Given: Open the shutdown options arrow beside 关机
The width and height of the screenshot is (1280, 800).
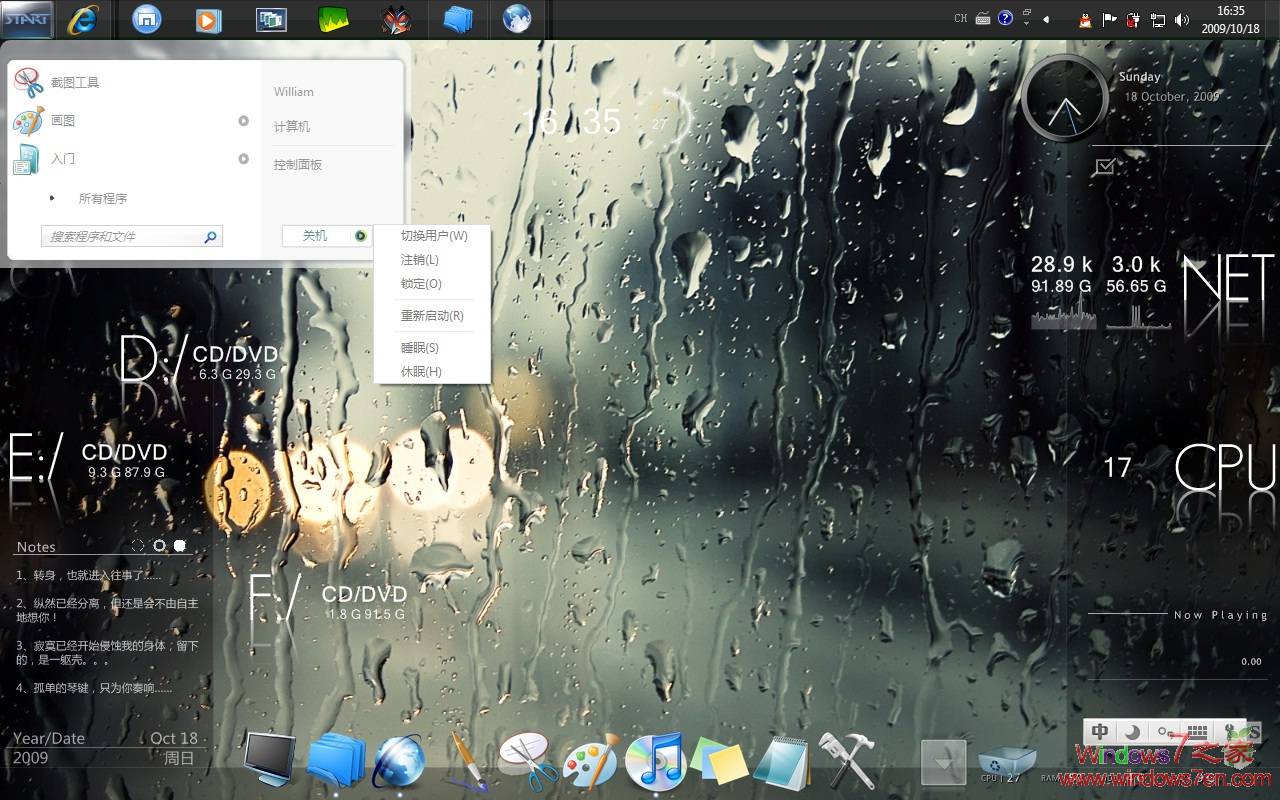Looking at the screenshot, I should point(359,236).
